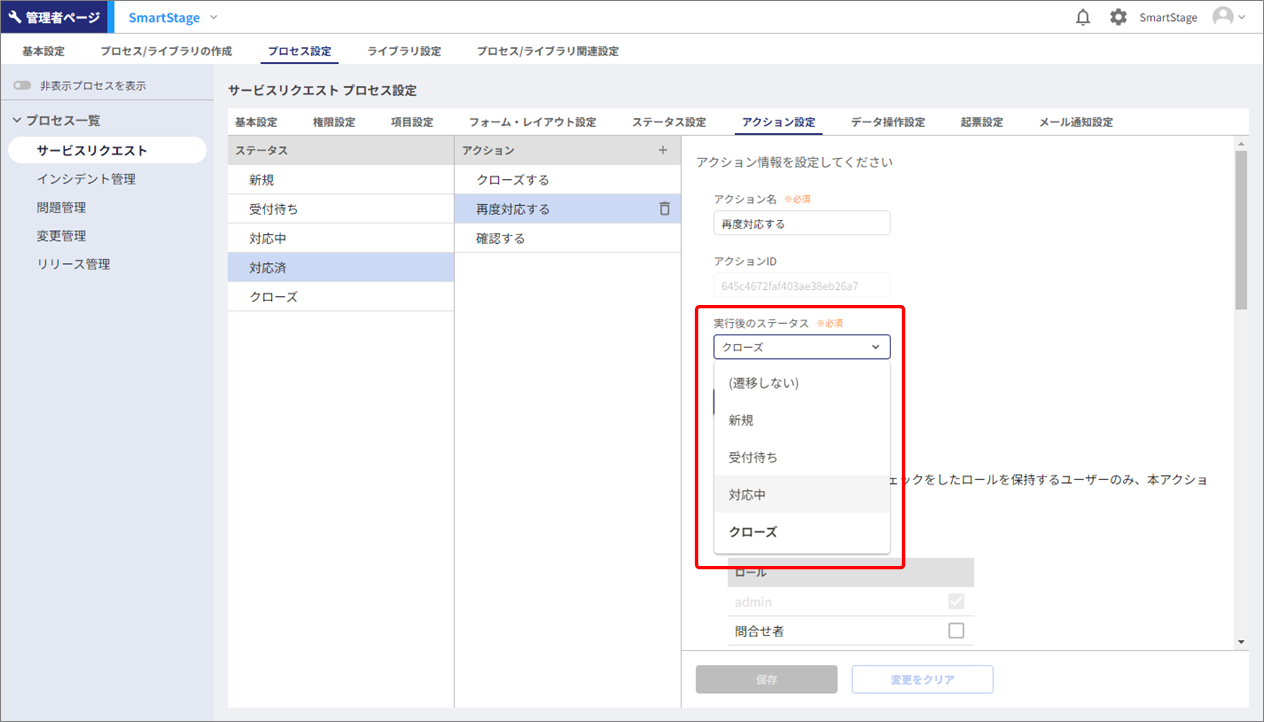Check the 問合せ者 role checkbox
The height and width of the screenshot is (722, 1264).
point(956,631)
